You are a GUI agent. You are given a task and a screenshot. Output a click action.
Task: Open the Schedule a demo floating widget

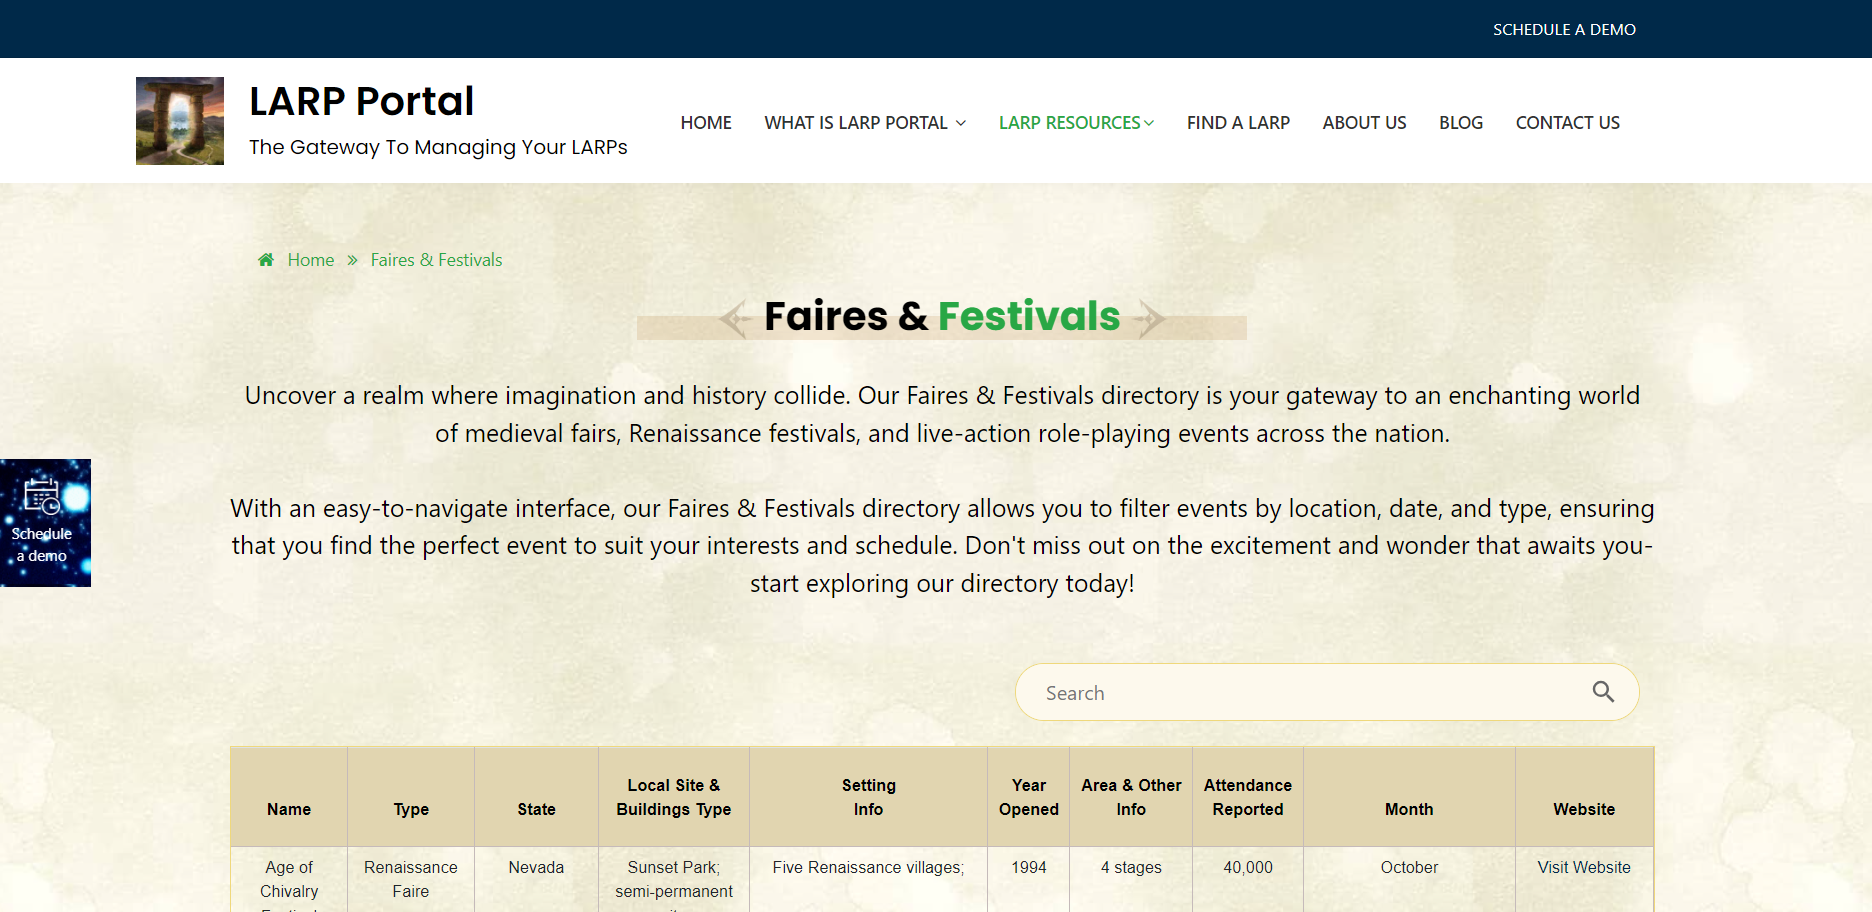pyautogui.click(x=45, y=523)
